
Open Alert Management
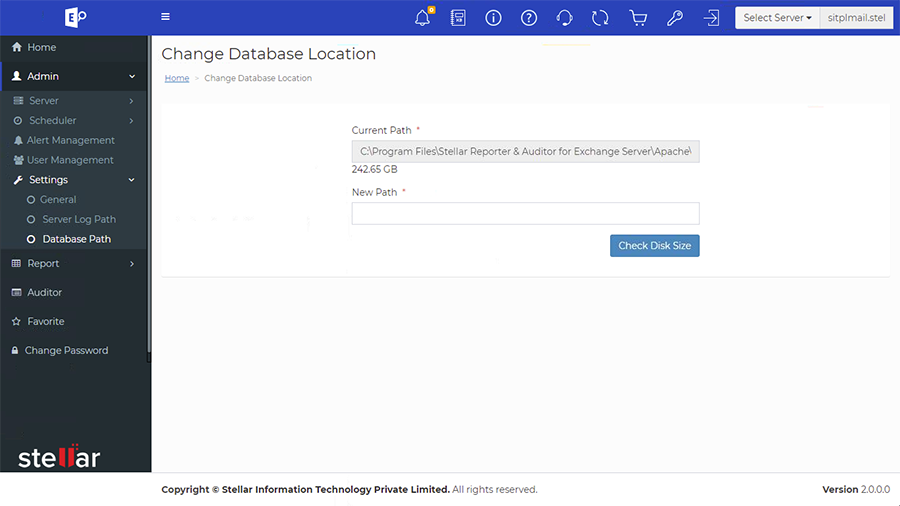coord(71,140)
